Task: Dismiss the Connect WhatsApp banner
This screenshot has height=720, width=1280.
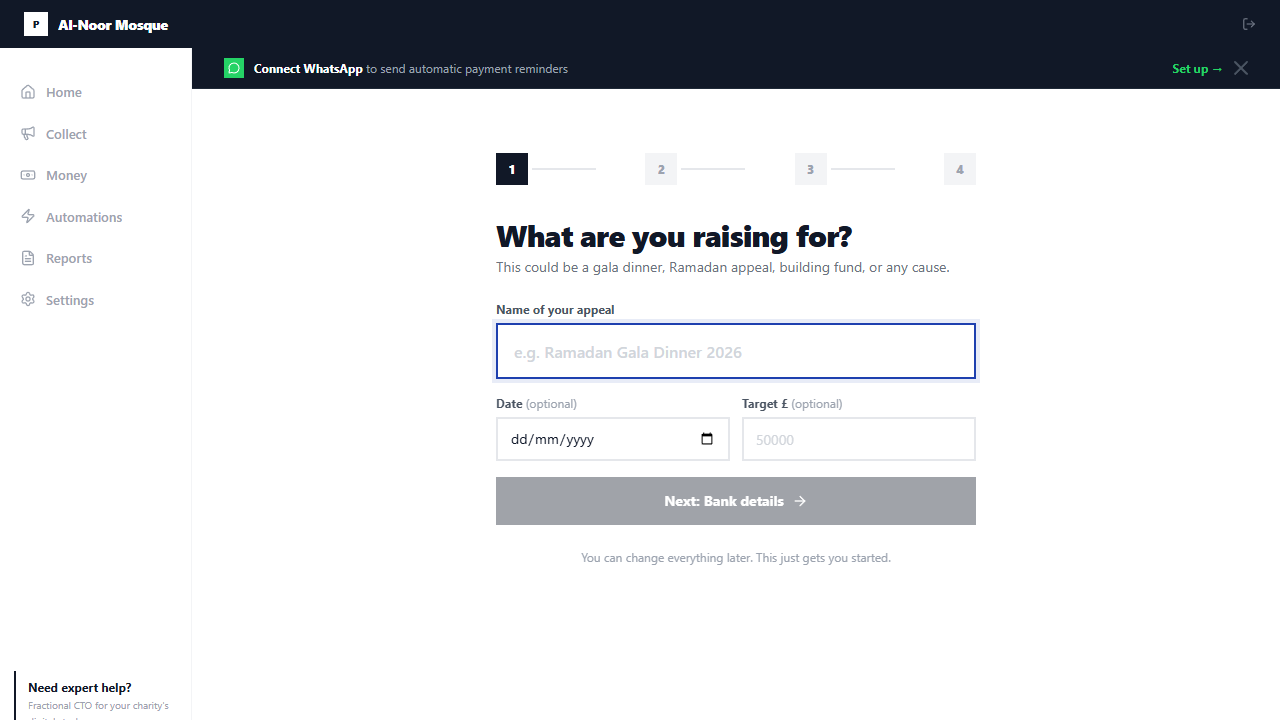Action: click(x=1241, y=68)
